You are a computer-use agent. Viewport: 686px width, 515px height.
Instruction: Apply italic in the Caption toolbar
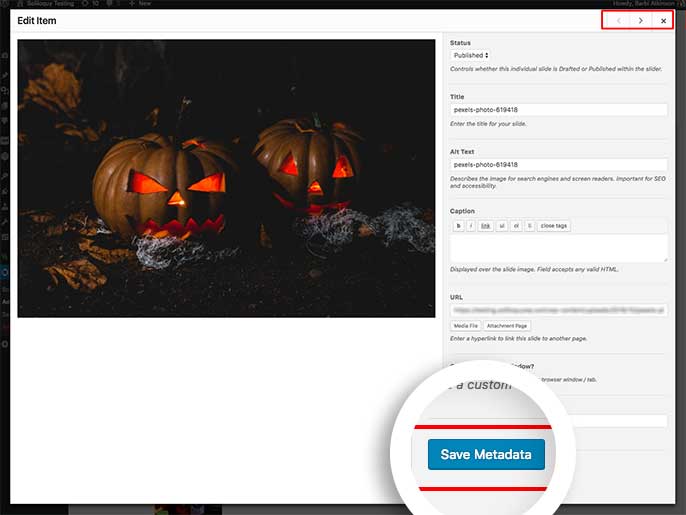[x=471, y=226]
